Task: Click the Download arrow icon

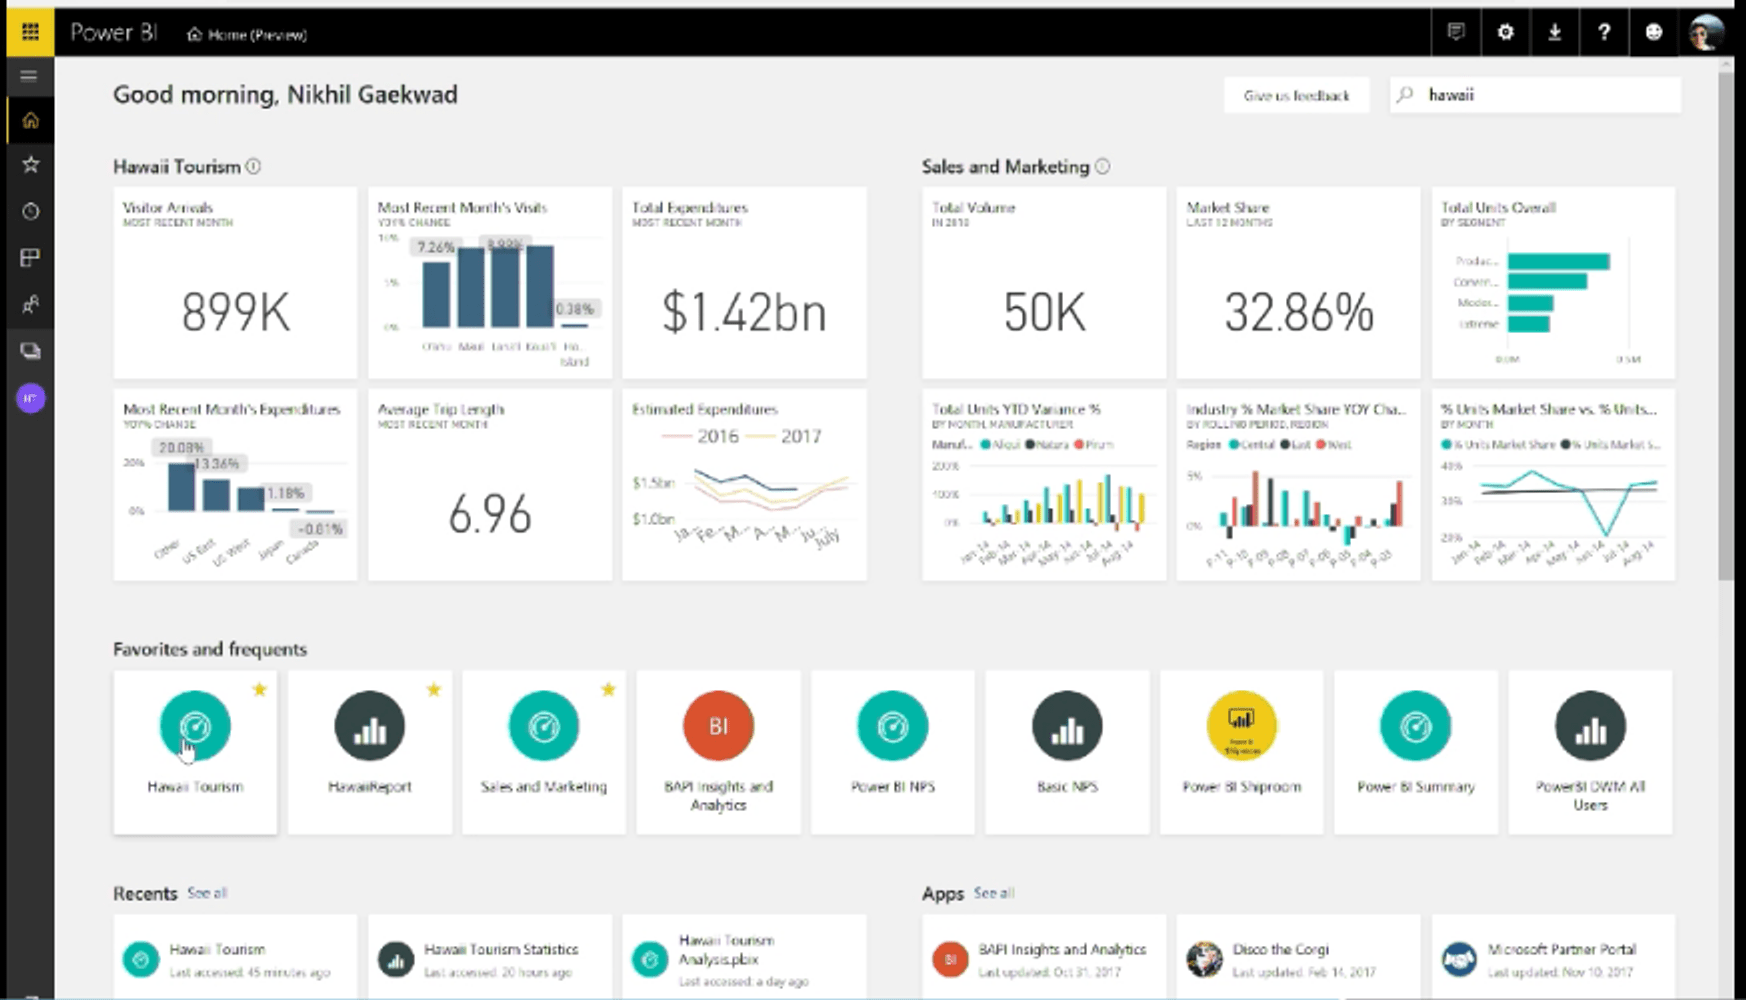Action: tap(1555, 32)
